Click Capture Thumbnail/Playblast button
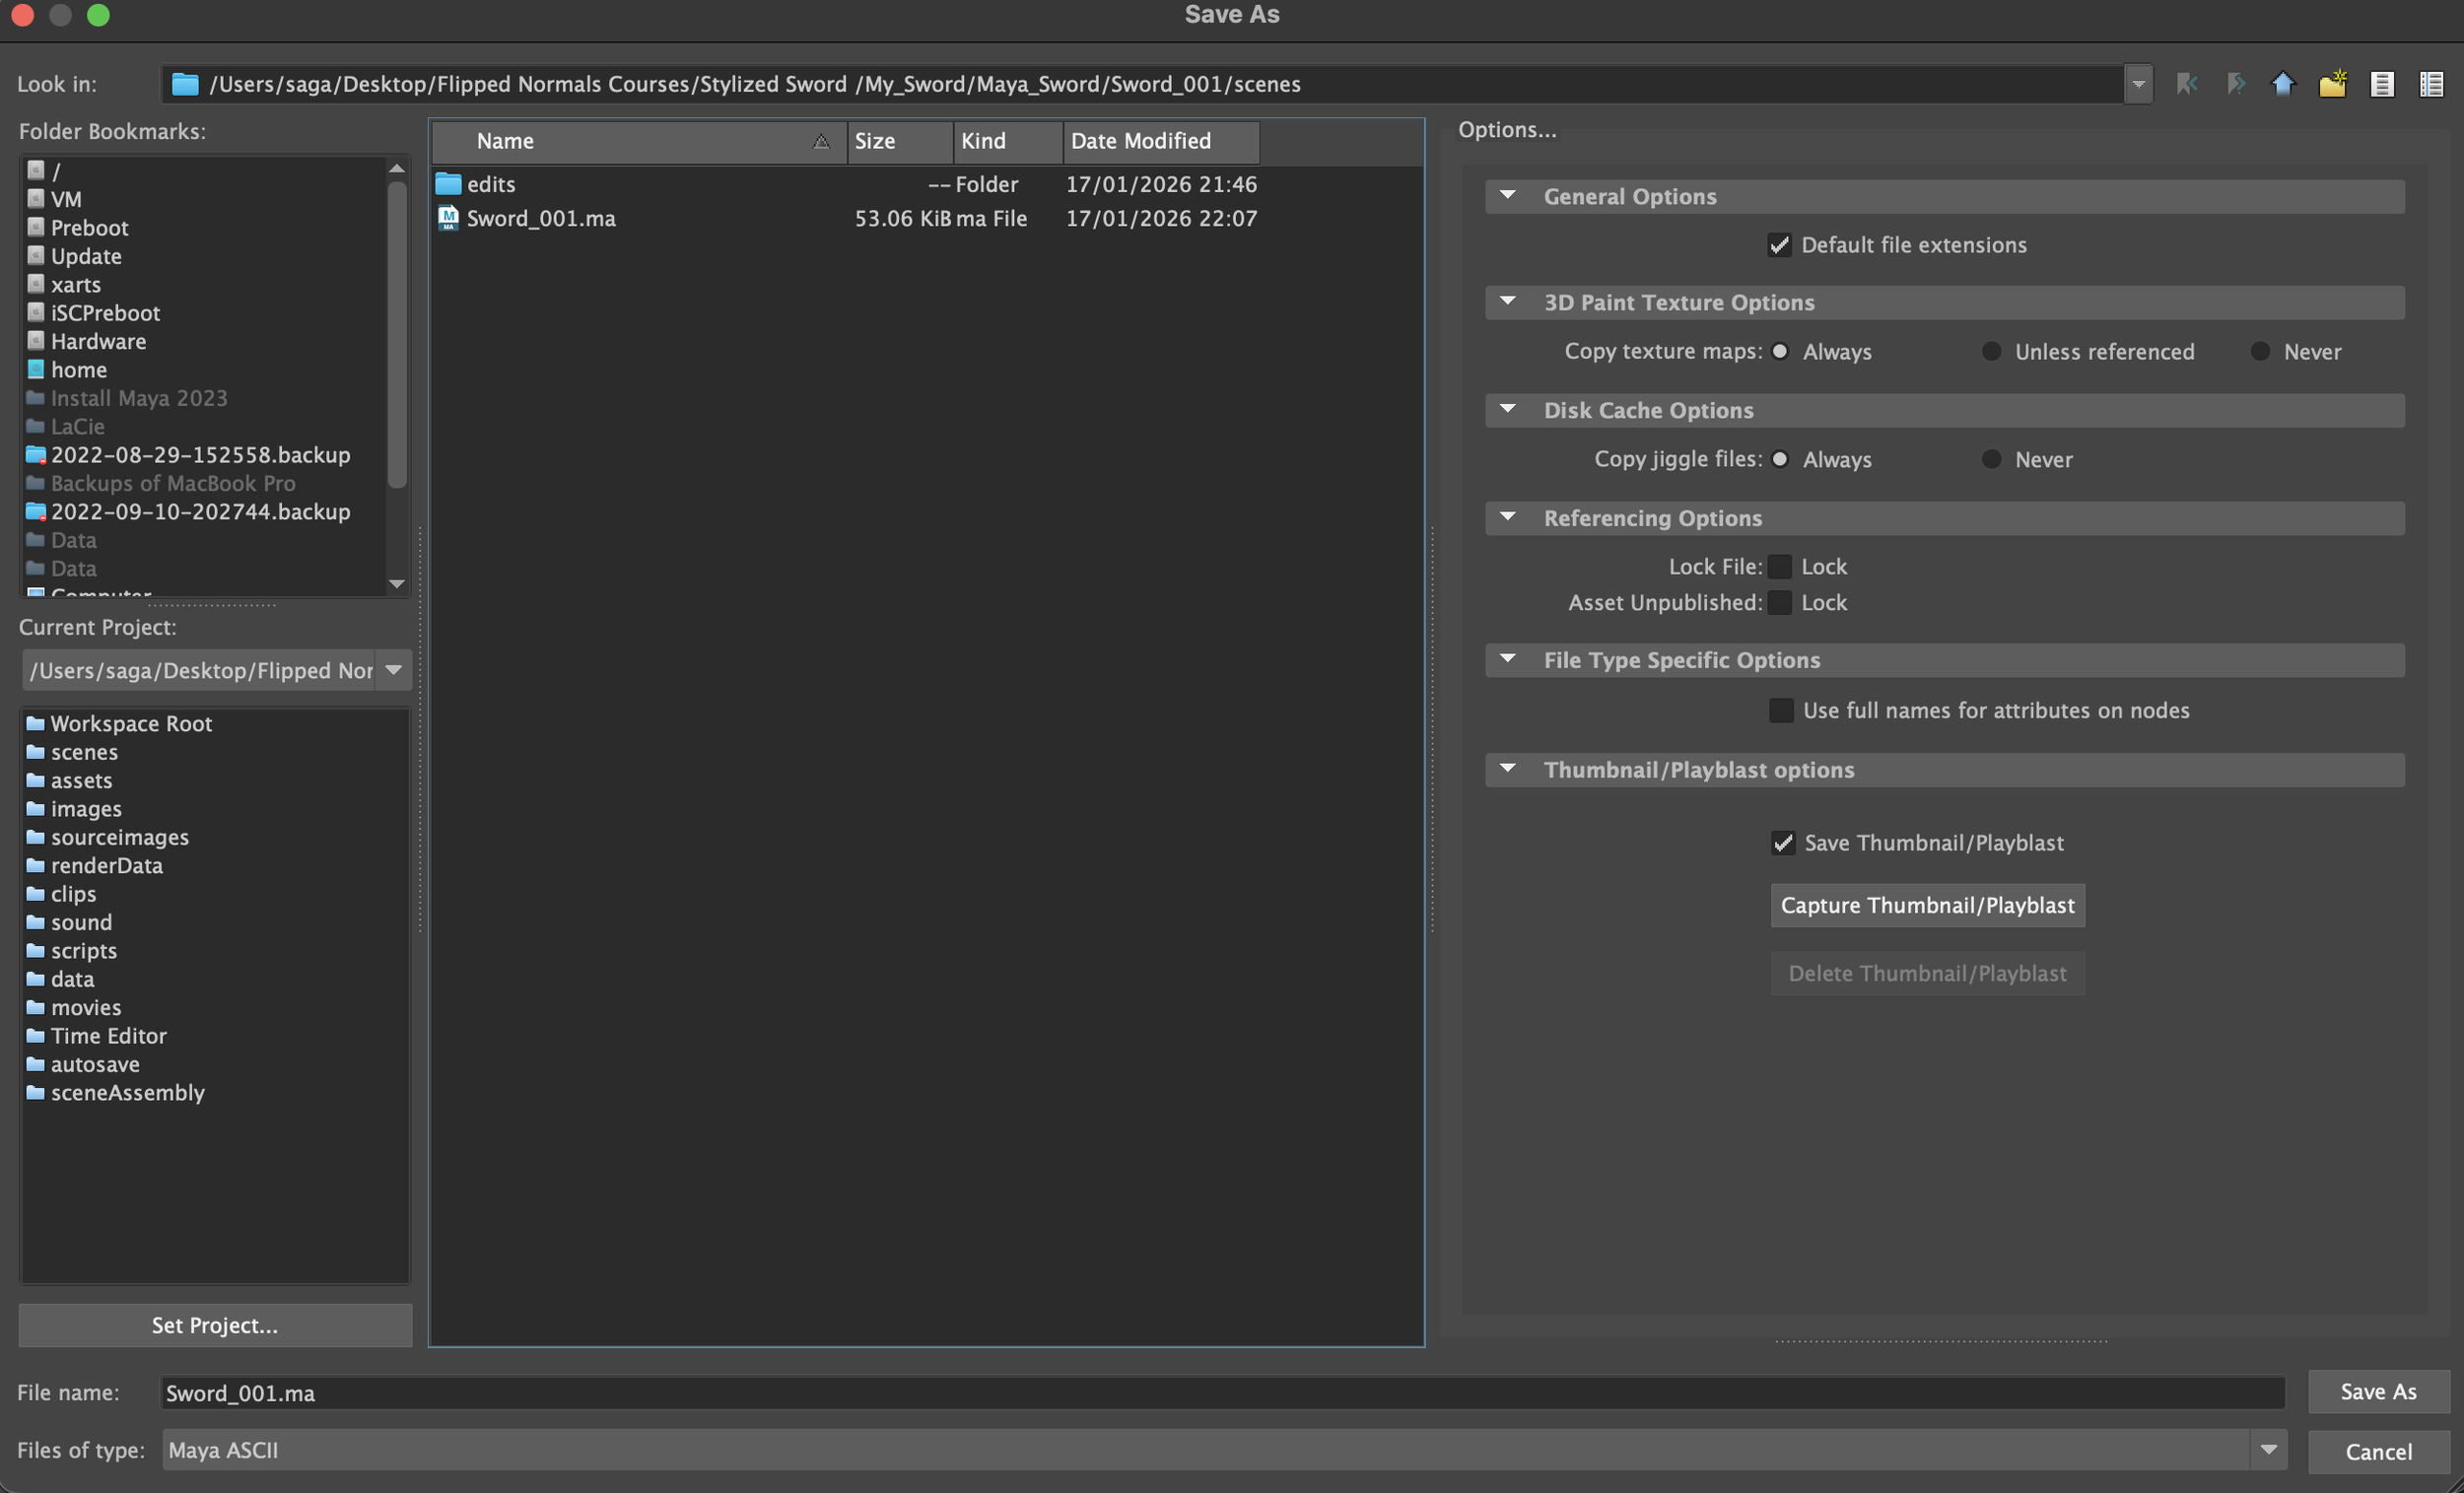Image resolution: width=2464 pixels, height=1493 pixels. 1927,905
